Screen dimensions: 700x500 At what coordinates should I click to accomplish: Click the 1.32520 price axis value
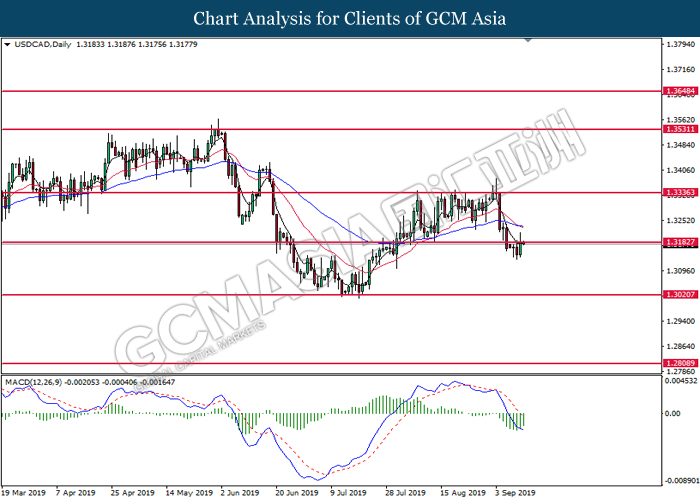click(x=681, y=221)
